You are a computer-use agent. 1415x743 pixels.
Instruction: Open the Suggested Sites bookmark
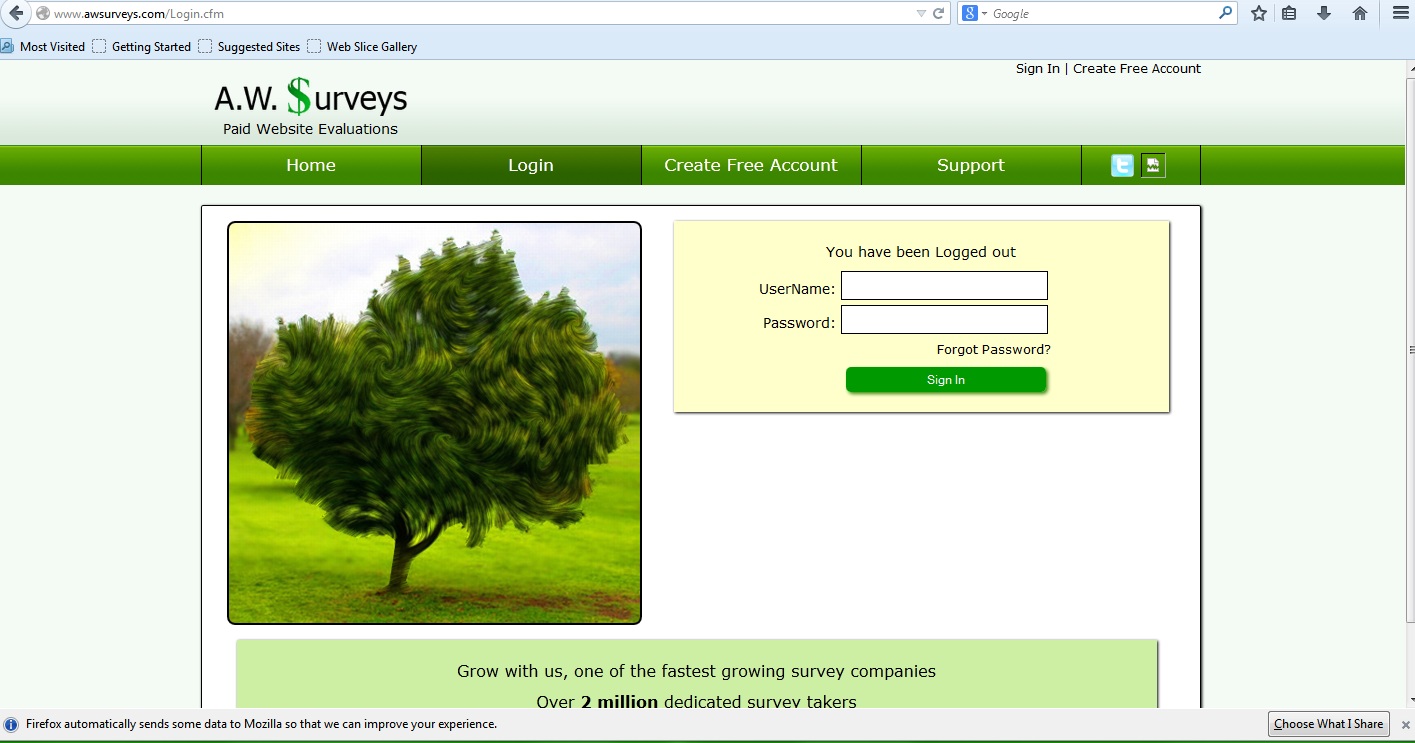pyautogui.click(x=250, y=46)
